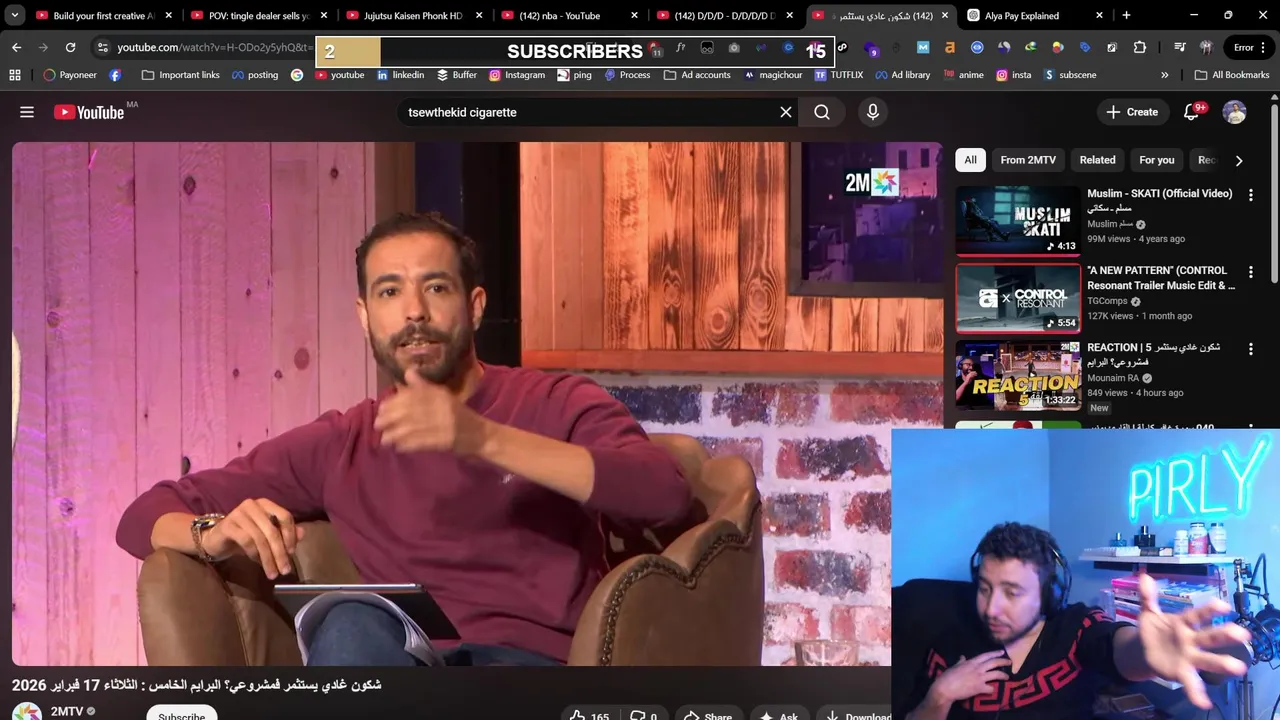
Task: Open the Ad accounts bookmark folder
Action: pyautogui.click(x=697, y=75)
